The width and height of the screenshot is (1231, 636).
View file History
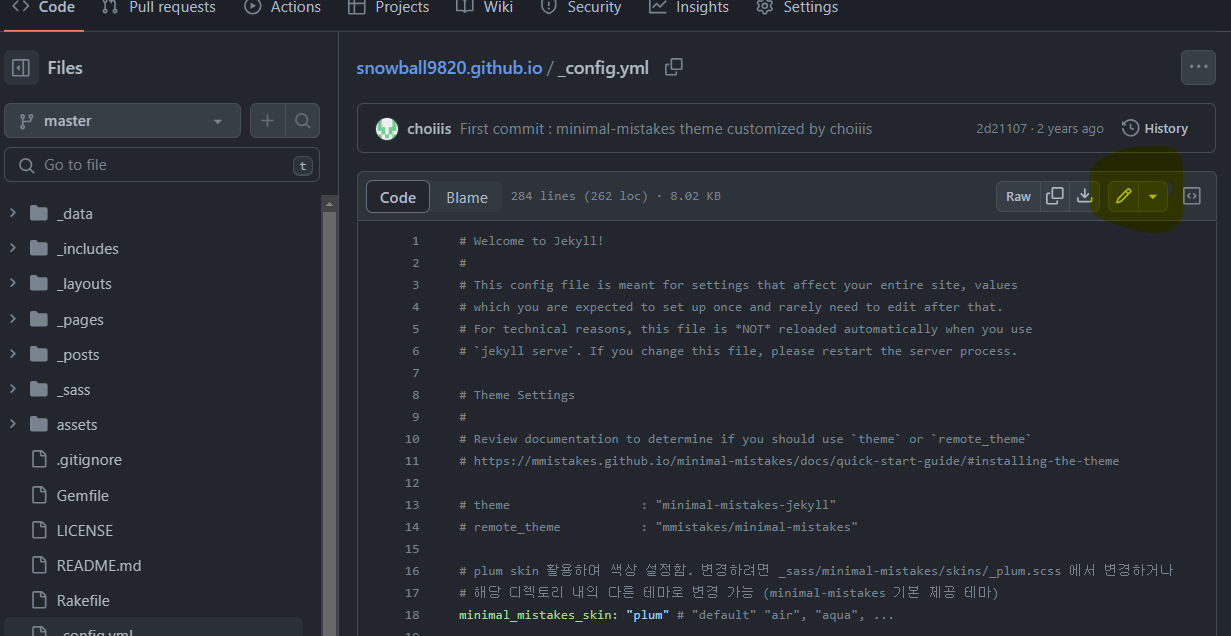coord(1155,129)
